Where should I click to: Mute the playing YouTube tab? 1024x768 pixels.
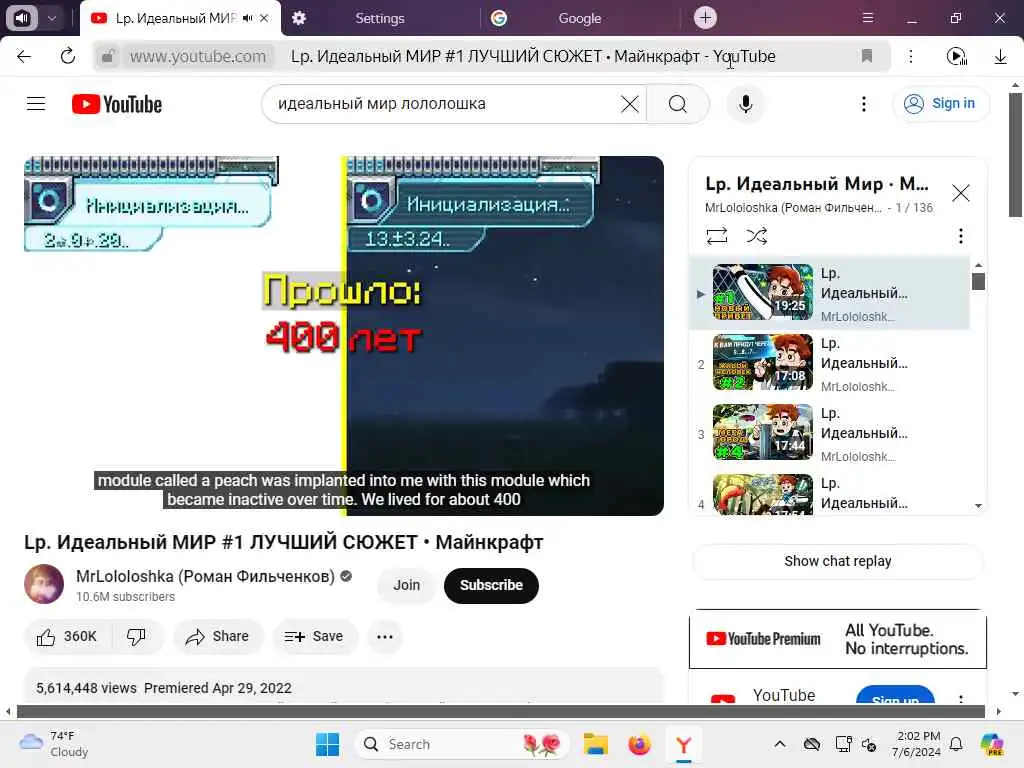coord(248,18)
